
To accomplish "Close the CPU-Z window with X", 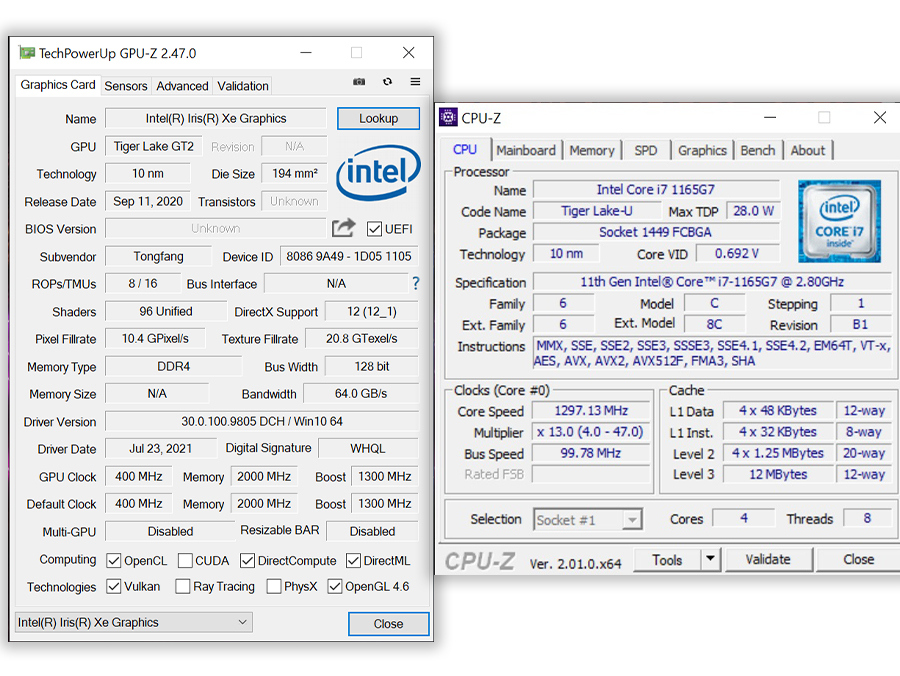I will tap(879, 118).
